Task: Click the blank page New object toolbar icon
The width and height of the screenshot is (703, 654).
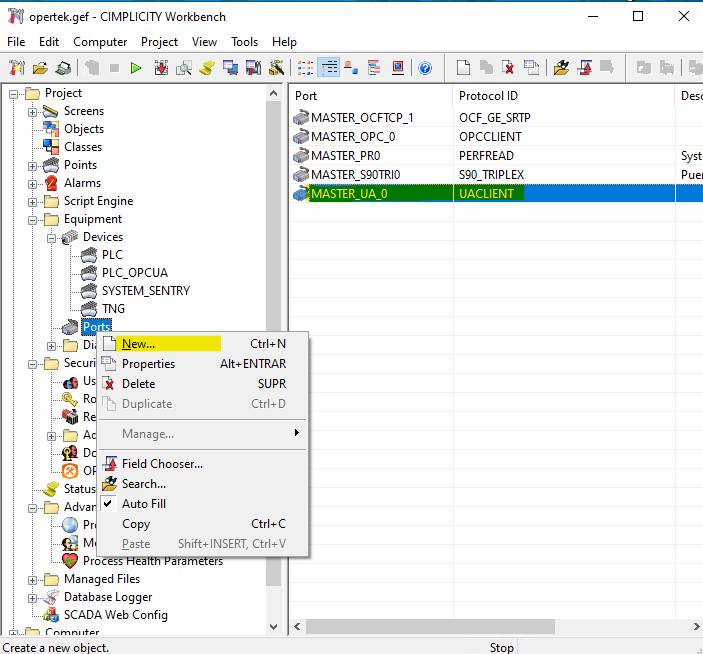Action: tap(463, 68)
